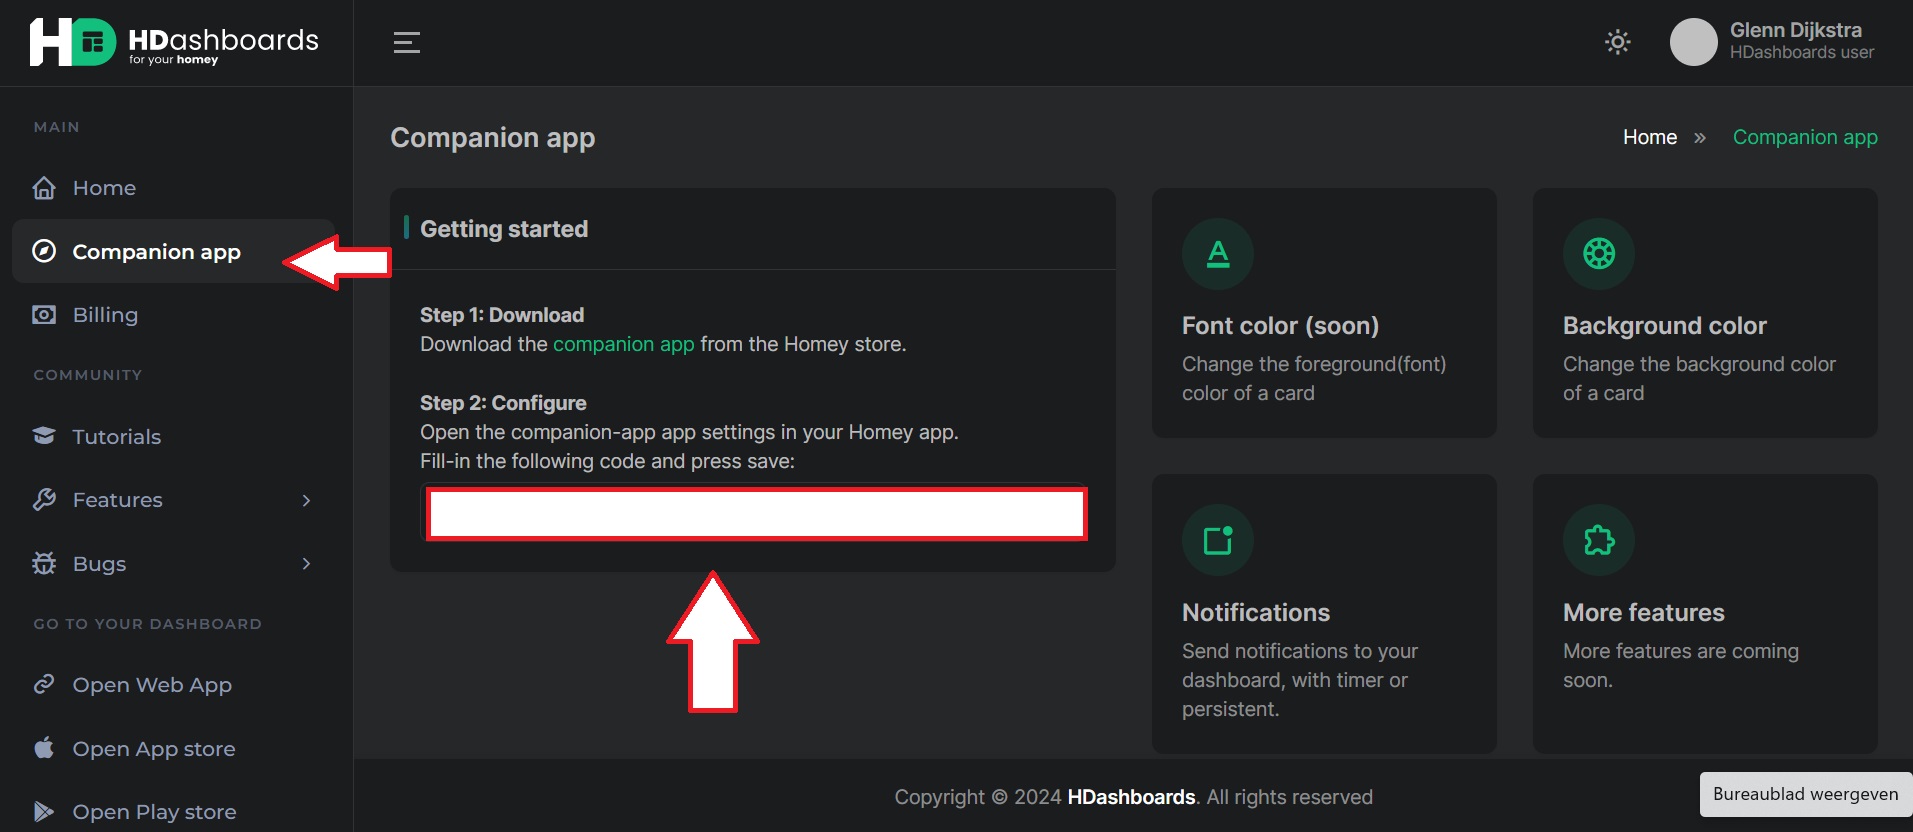Open Play store via the play icon

pyautogui.click(x=44, y=811)
